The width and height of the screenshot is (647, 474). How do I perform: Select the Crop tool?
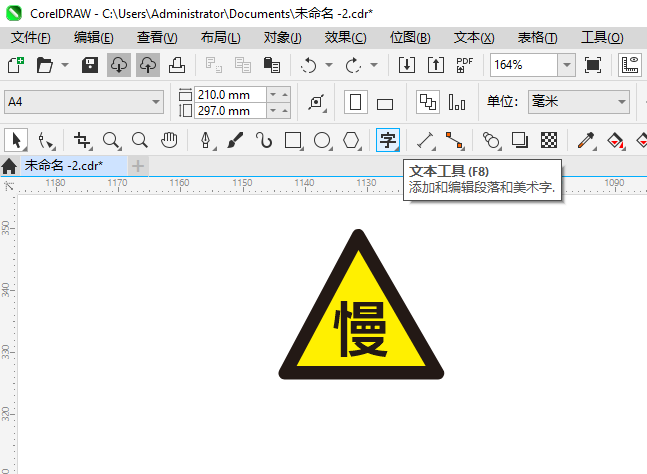(x=82, y=140)
